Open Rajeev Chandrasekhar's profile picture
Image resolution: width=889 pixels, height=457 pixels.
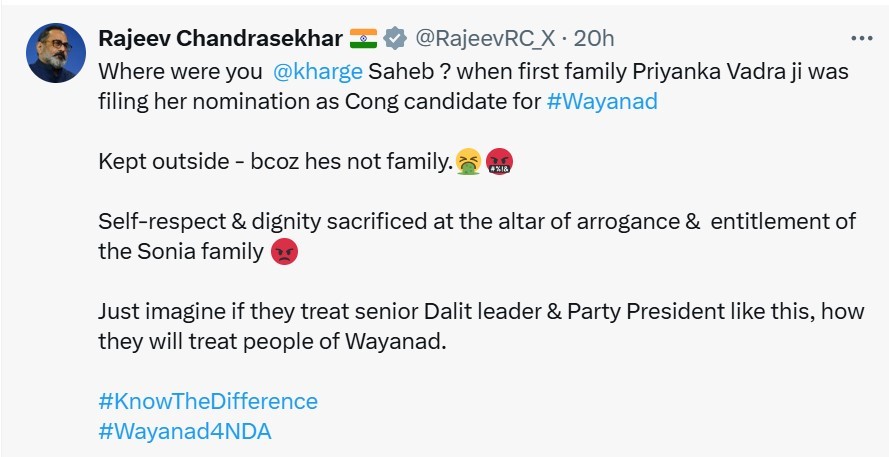(55, 53)
